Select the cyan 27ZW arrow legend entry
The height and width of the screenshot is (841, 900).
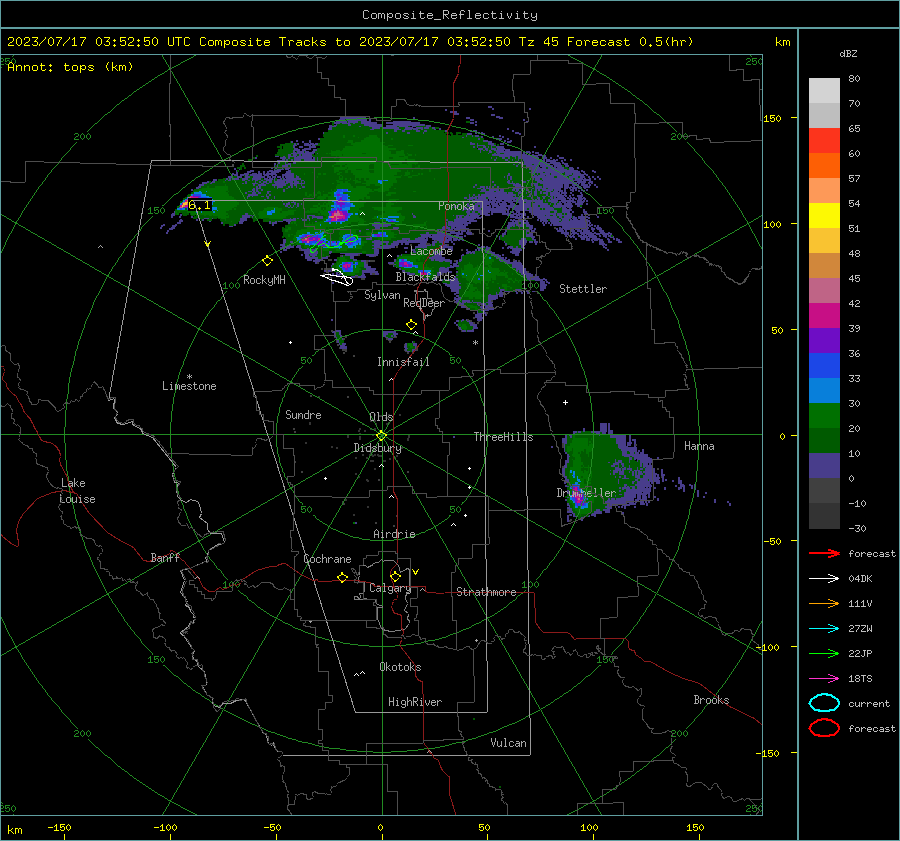[824, 629]
